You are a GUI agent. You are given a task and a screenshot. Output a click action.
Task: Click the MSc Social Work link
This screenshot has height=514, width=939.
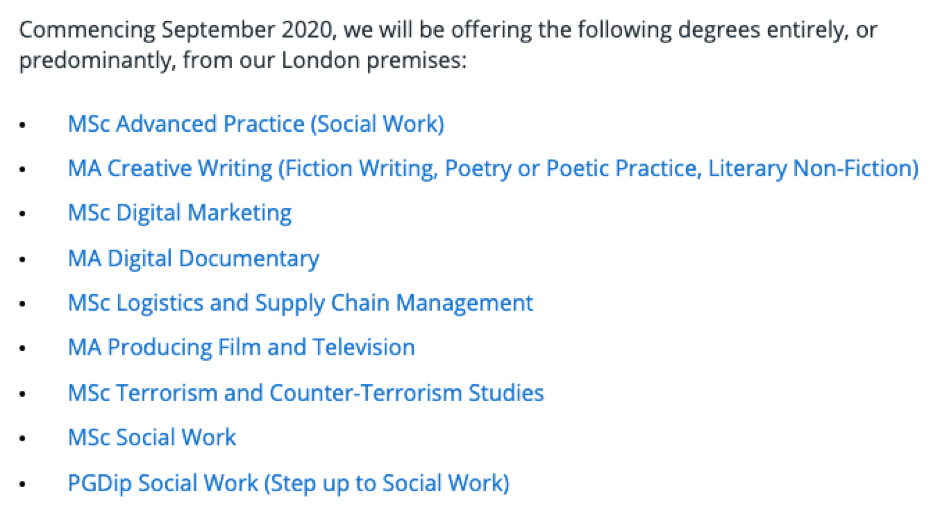[x=152, y=438]
